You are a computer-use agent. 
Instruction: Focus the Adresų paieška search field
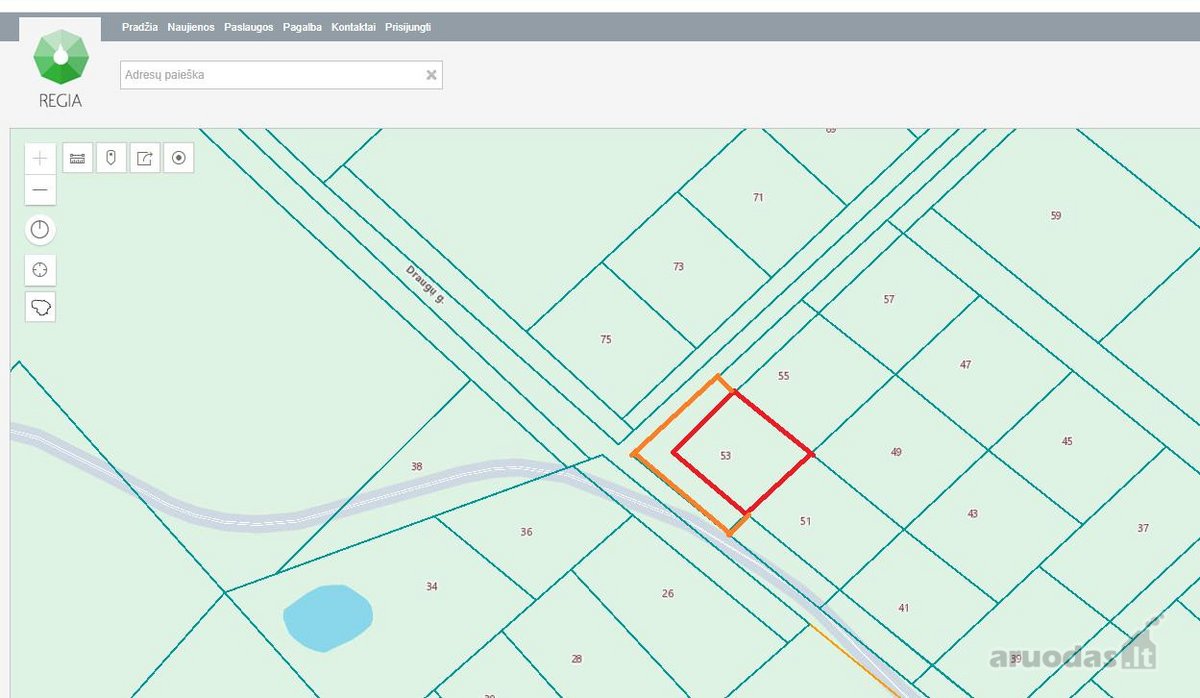[281, 74]
